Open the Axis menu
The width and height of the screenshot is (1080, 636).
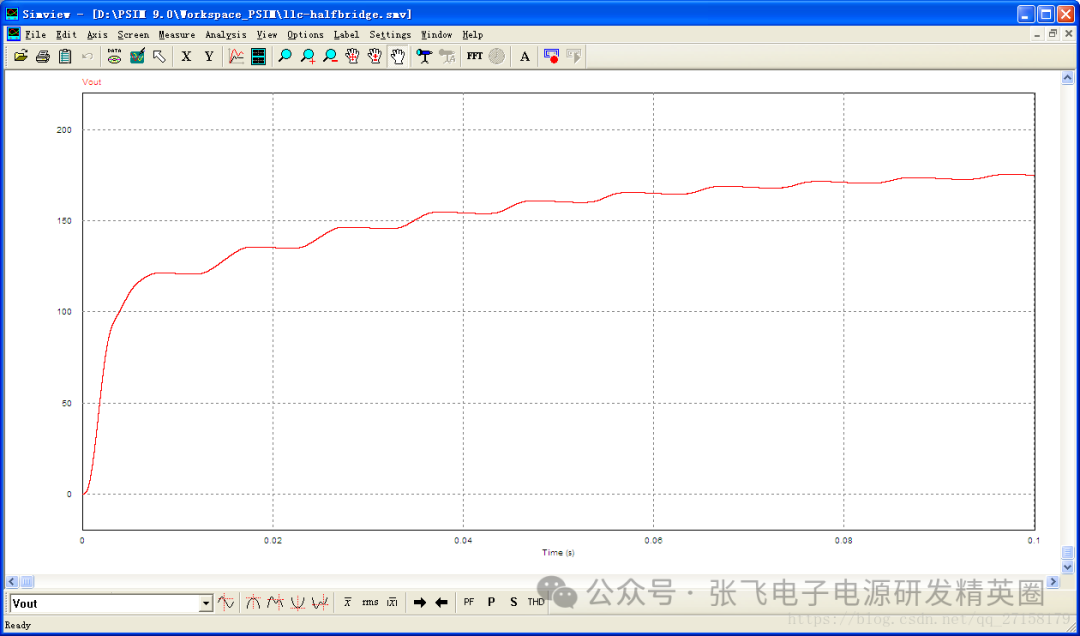[97, 34]
